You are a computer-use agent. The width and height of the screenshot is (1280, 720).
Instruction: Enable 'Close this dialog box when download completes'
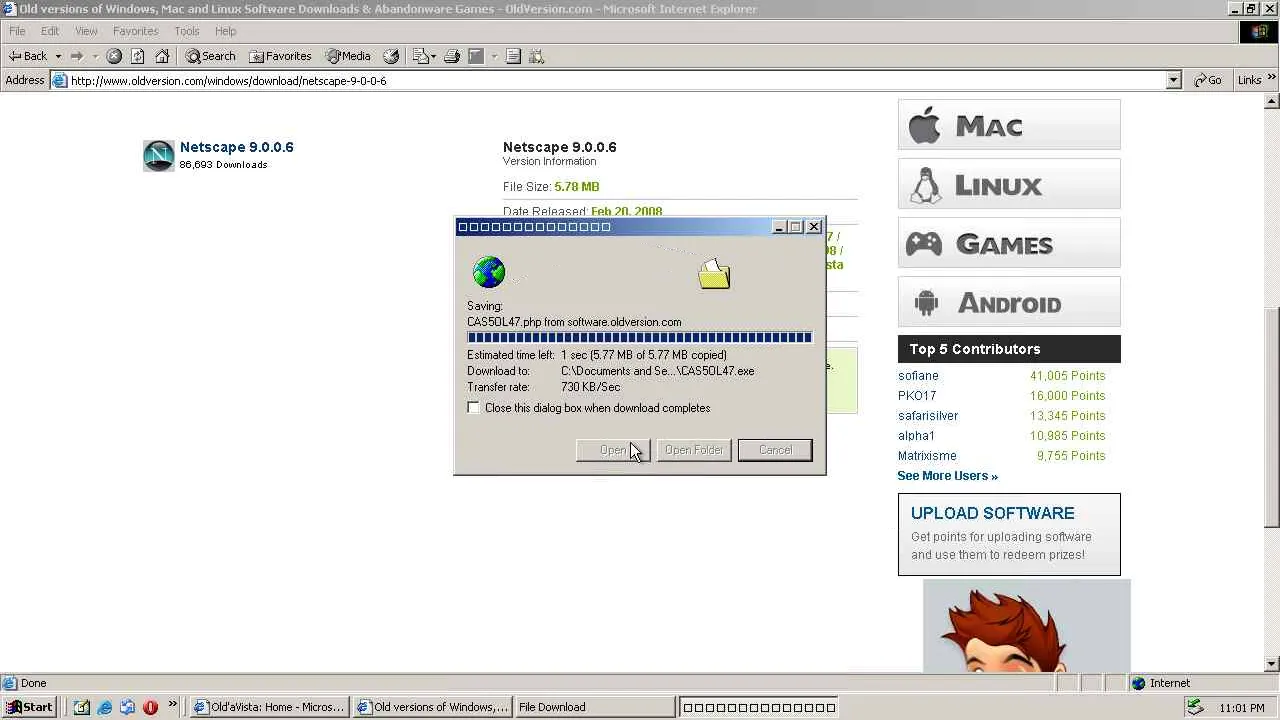[474, 408]
